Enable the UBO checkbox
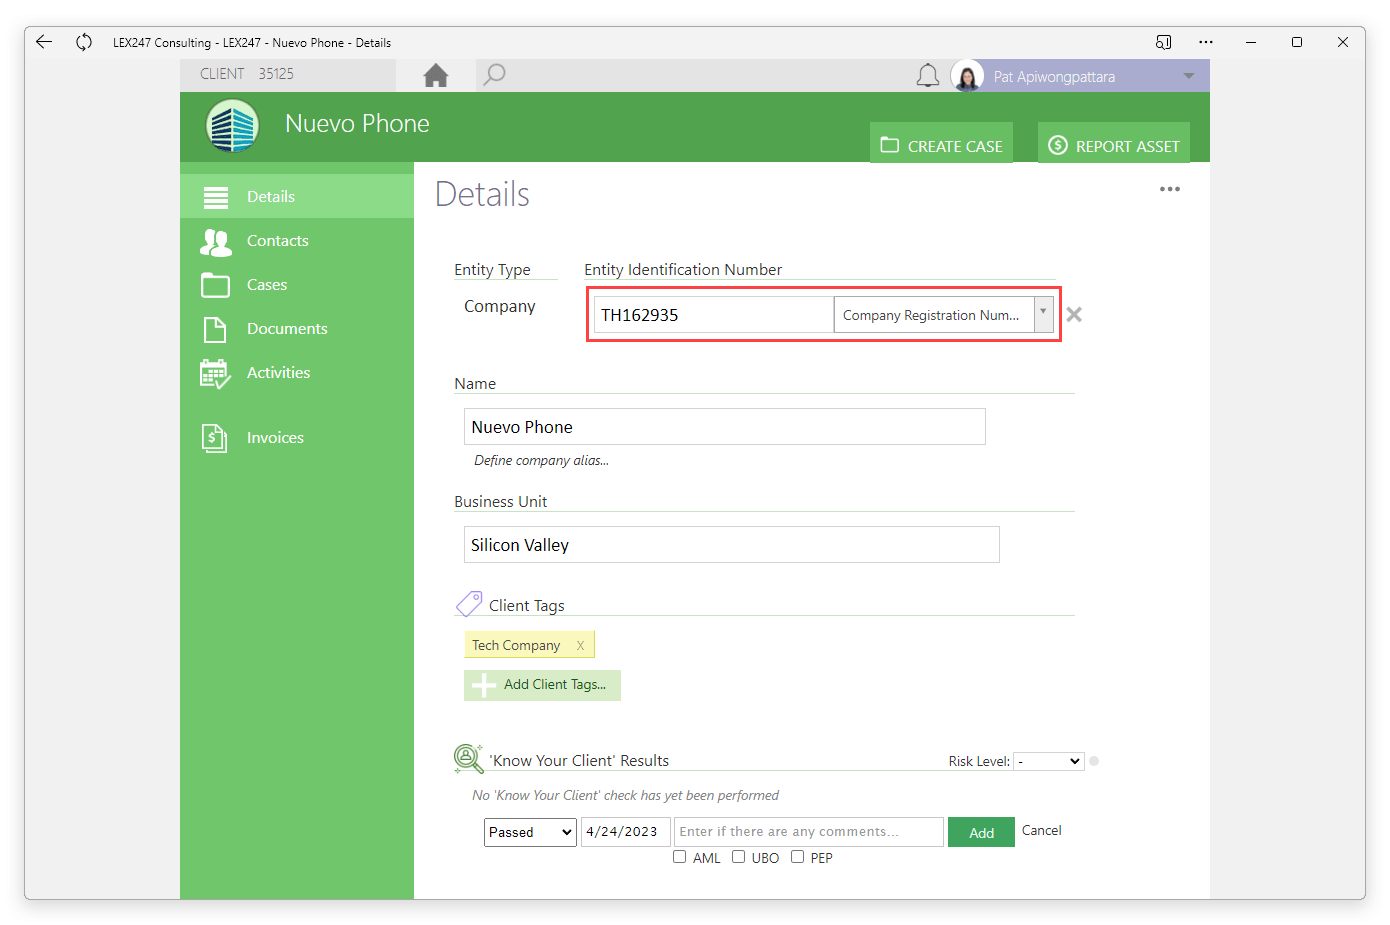This screenshot has width=1390, height=925. click(x=739, y=857)
